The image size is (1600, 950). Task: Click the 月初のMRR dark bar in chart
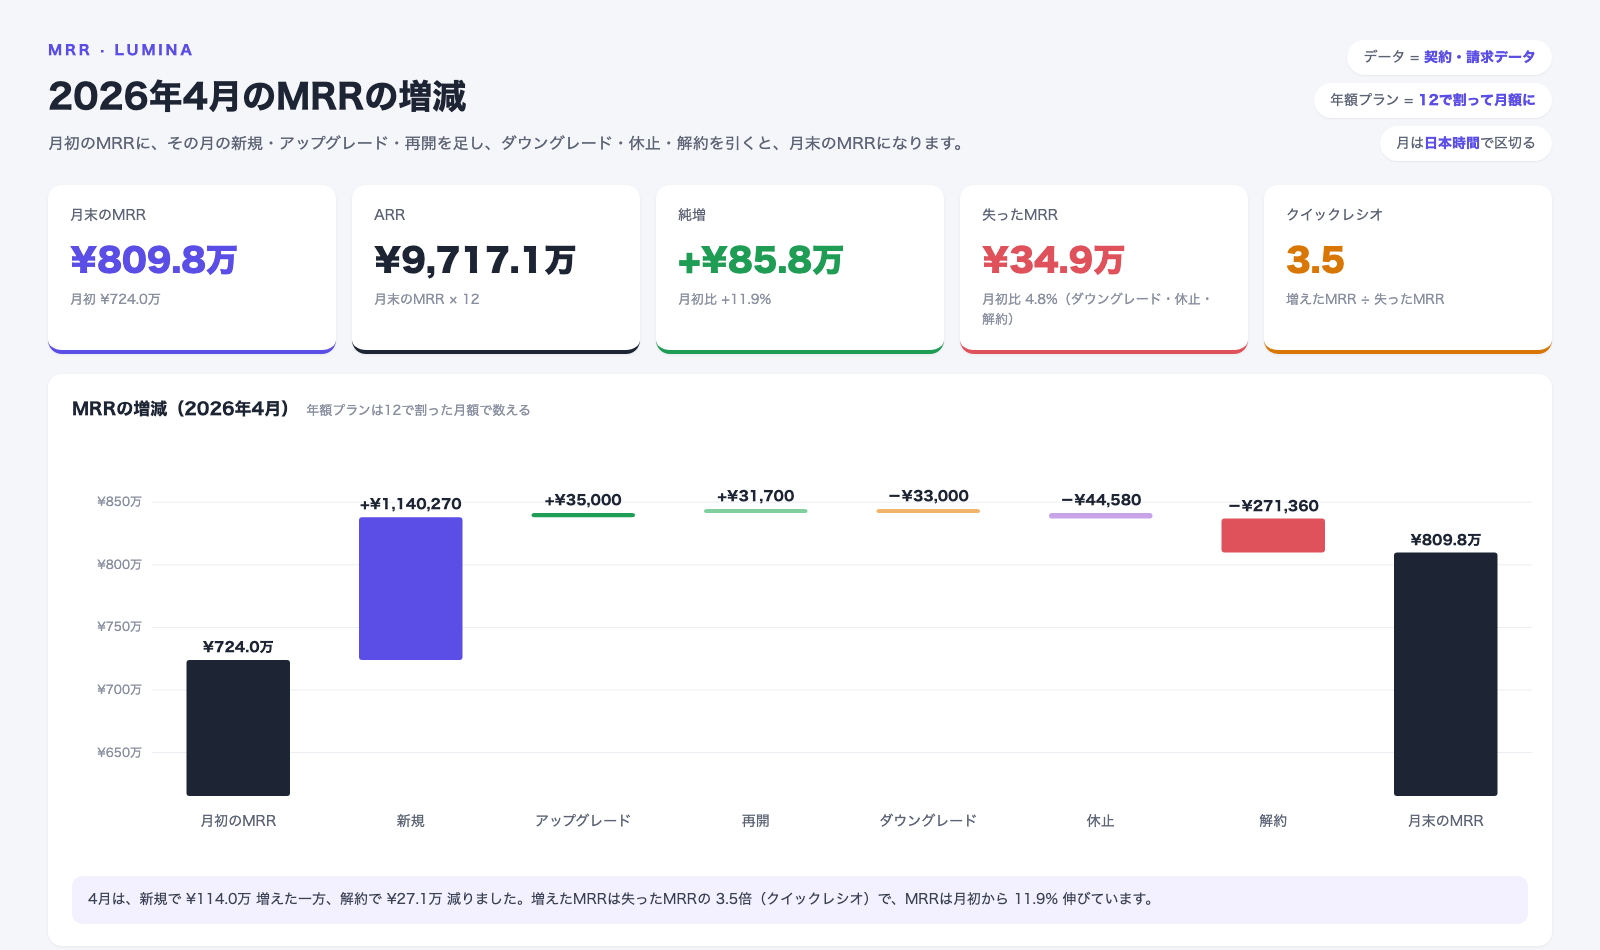point(238,728)
